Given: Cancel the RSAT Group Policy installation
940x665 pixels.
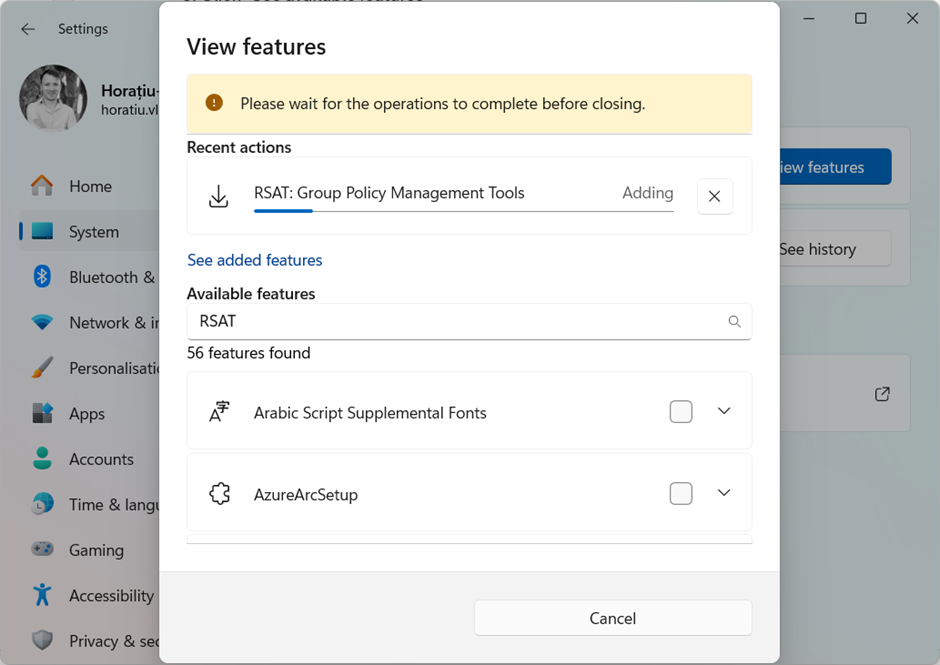Looking at the screenshot, I should click(x=714, y=197).
